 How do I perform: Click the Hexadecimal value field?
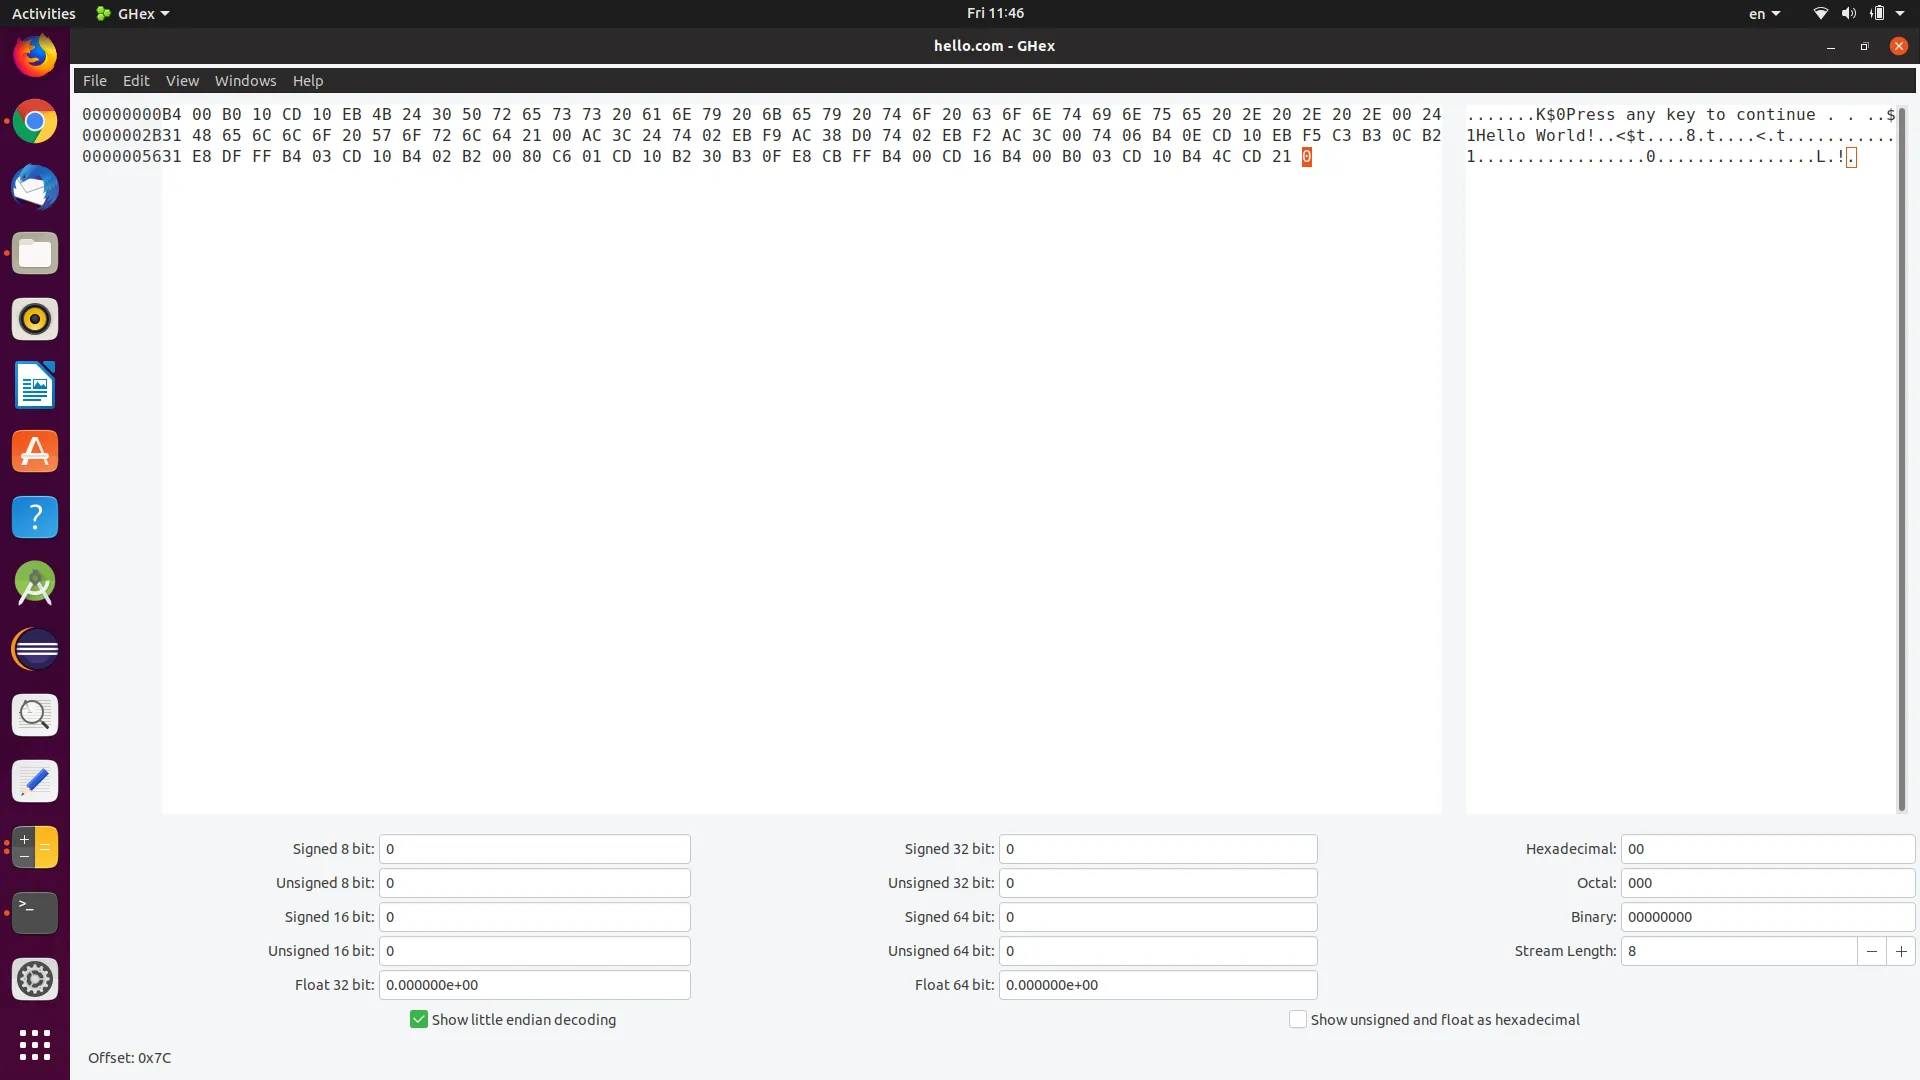[x=1767, y=849]
